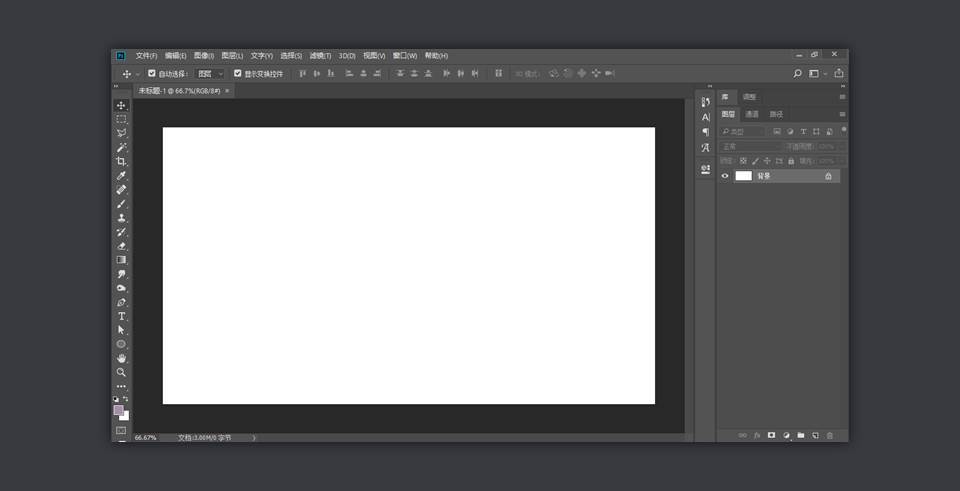Open the layer blend mode dropdown

pyautogui.click(x=750, y=146)
